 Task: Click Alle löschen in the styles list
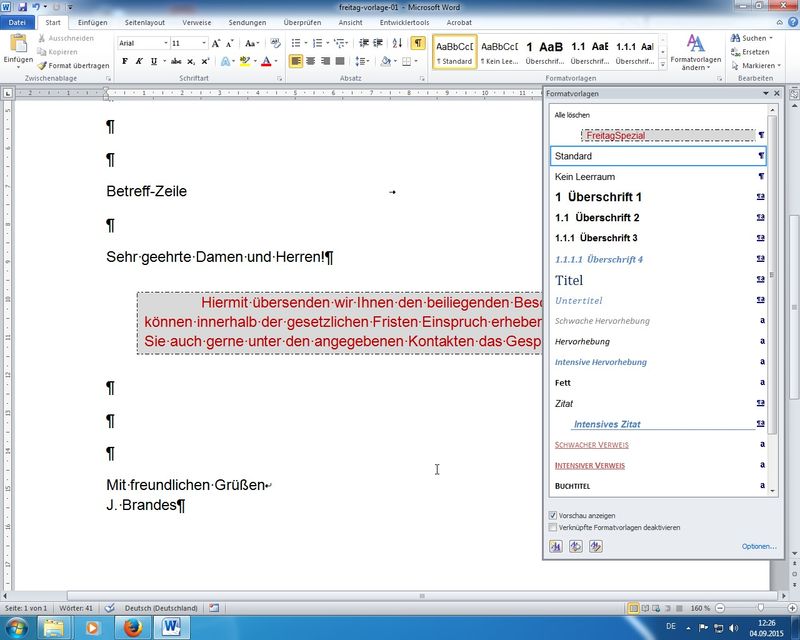[x=572, y=115]
